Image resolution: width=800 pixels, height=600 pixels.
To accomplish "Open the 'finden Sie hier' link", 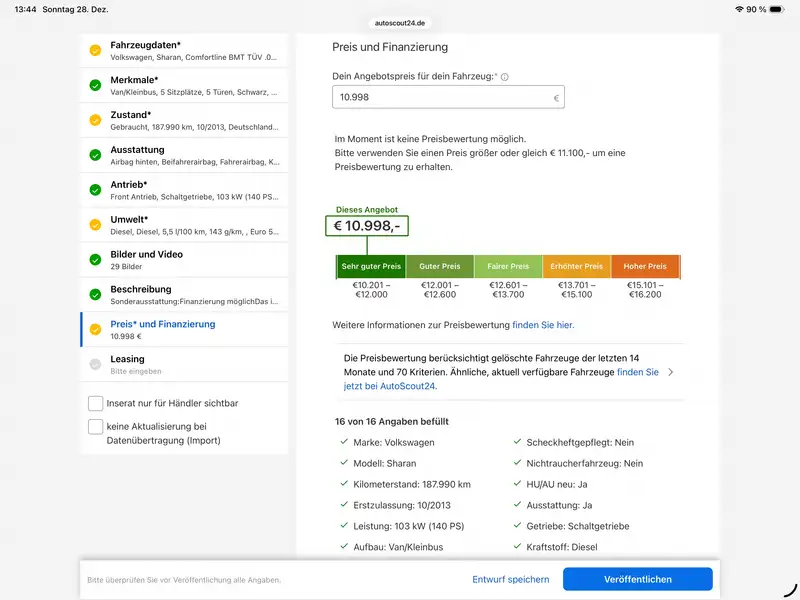I will (x=543, y=325).
